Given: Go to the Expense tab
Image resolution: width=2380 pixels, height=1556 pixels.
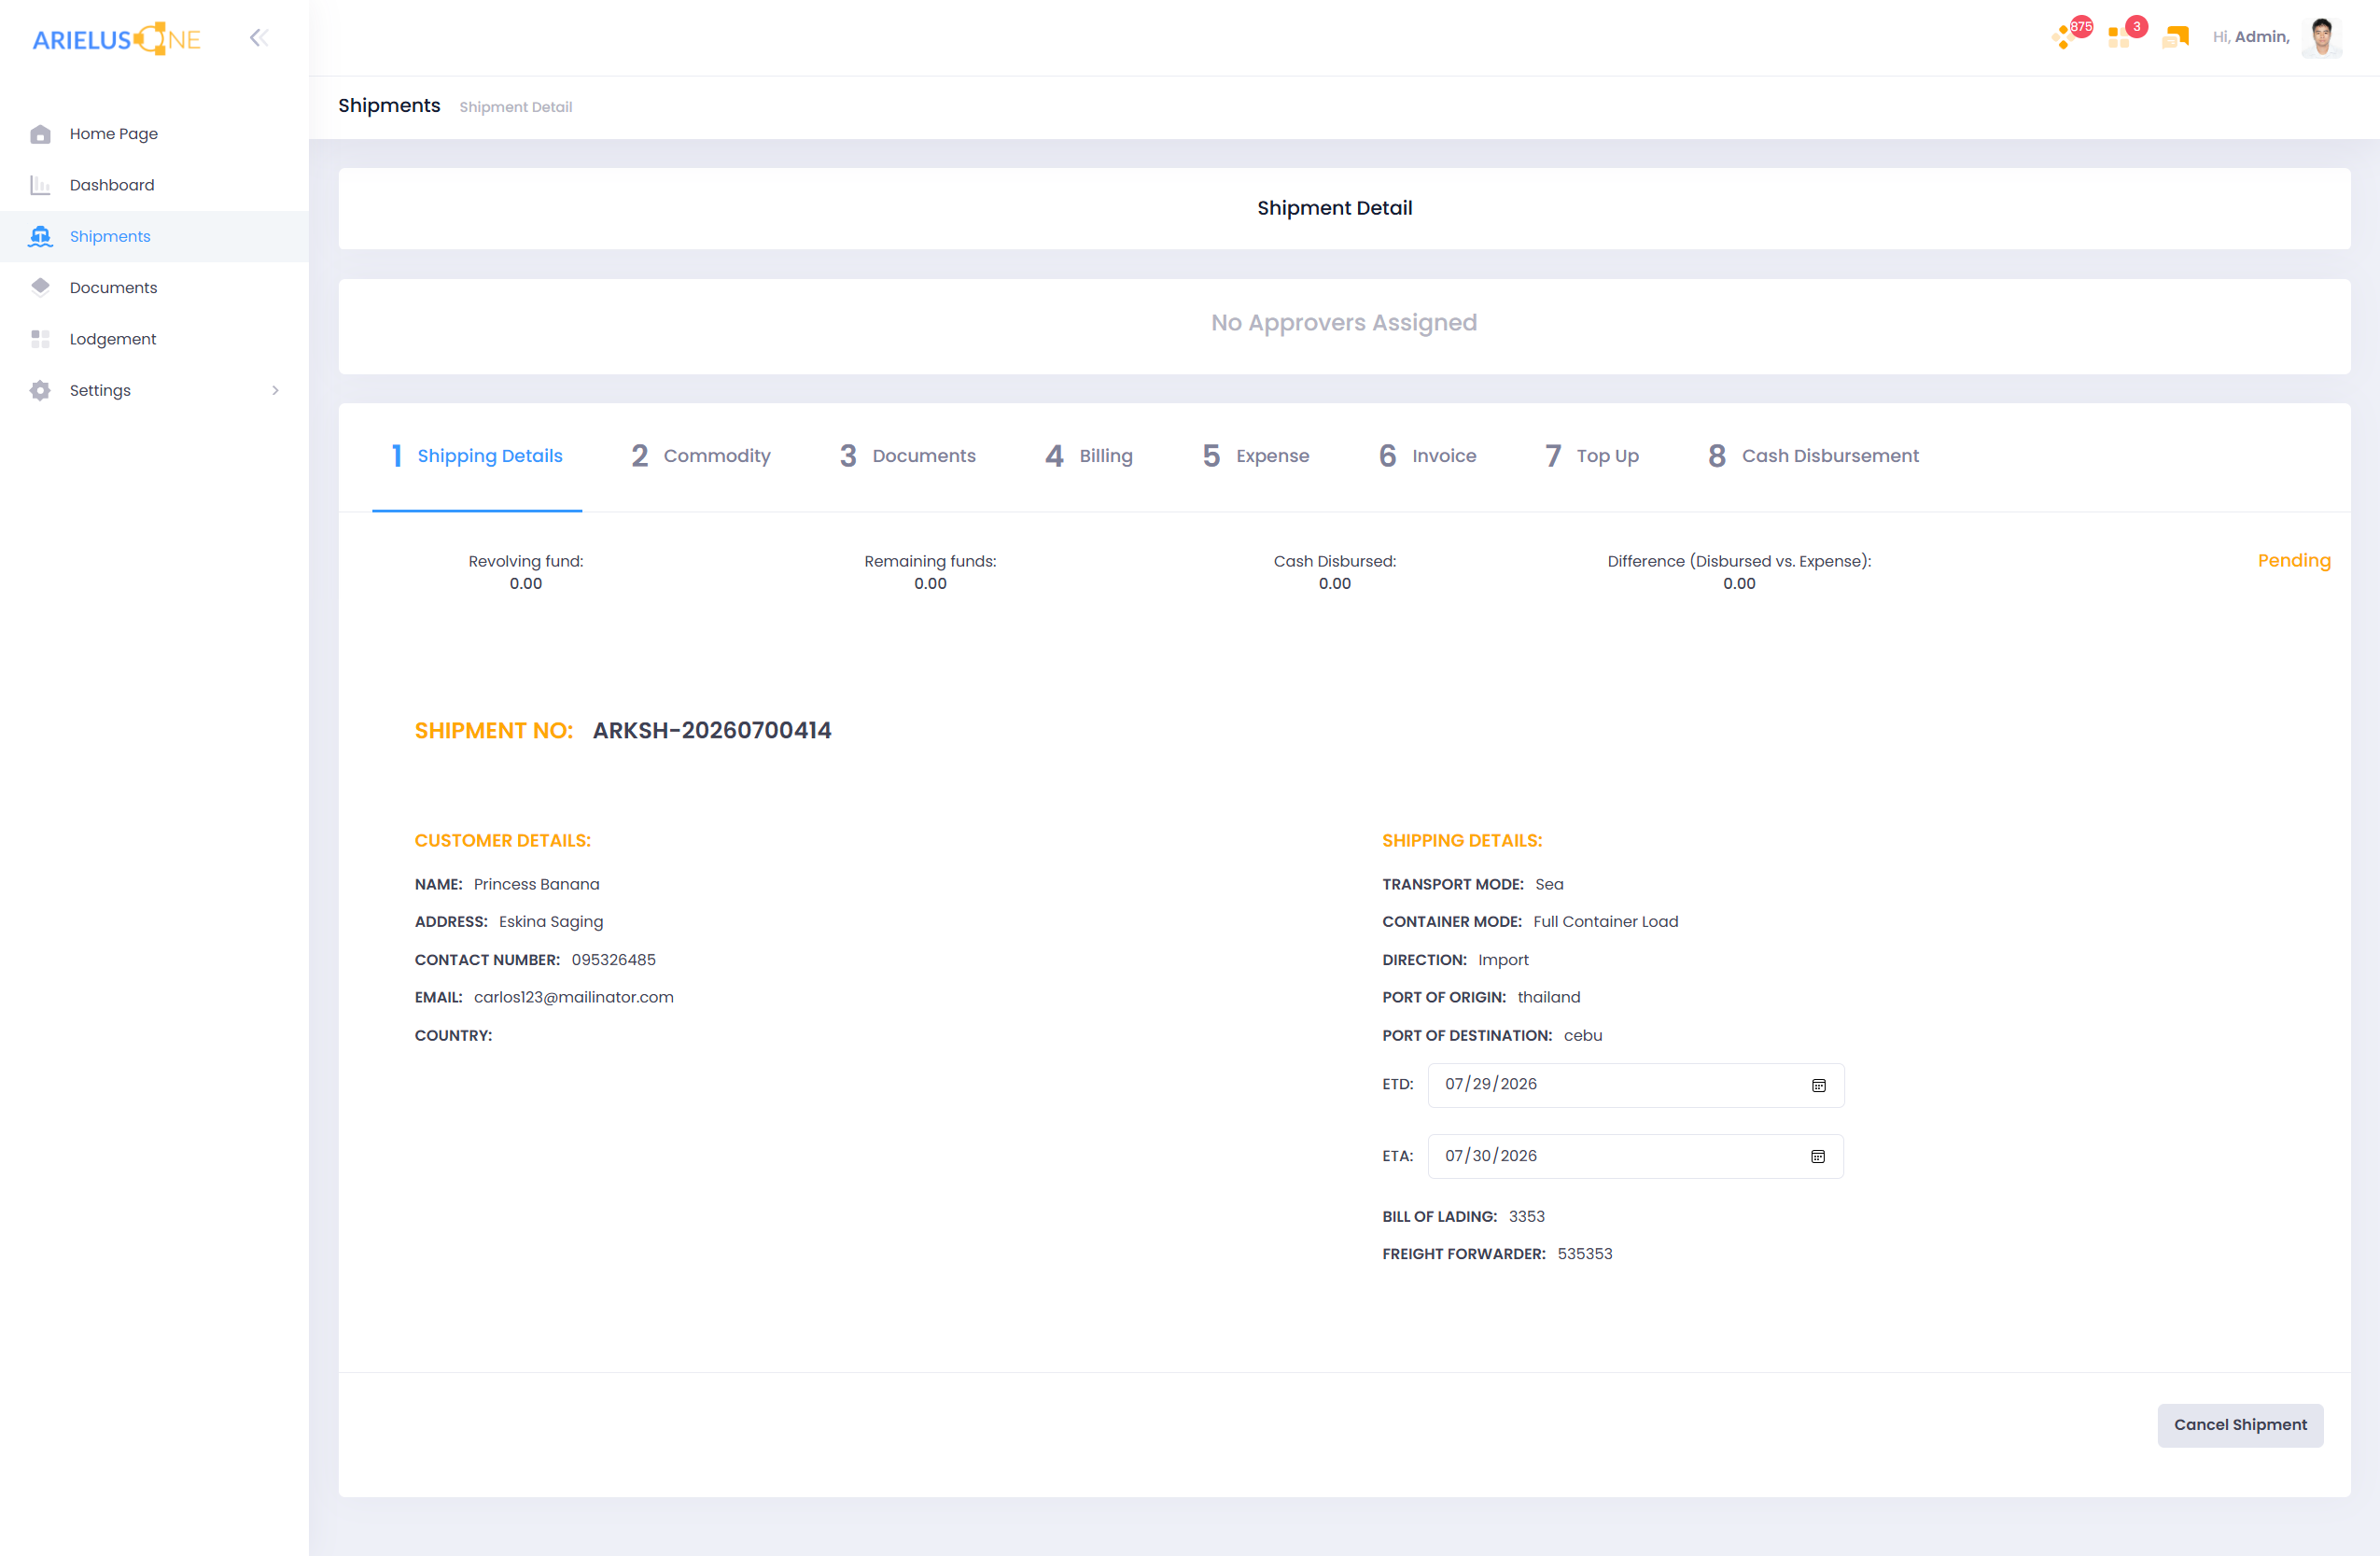Looking at the screenshot, I should click(x=1256, y=456).
